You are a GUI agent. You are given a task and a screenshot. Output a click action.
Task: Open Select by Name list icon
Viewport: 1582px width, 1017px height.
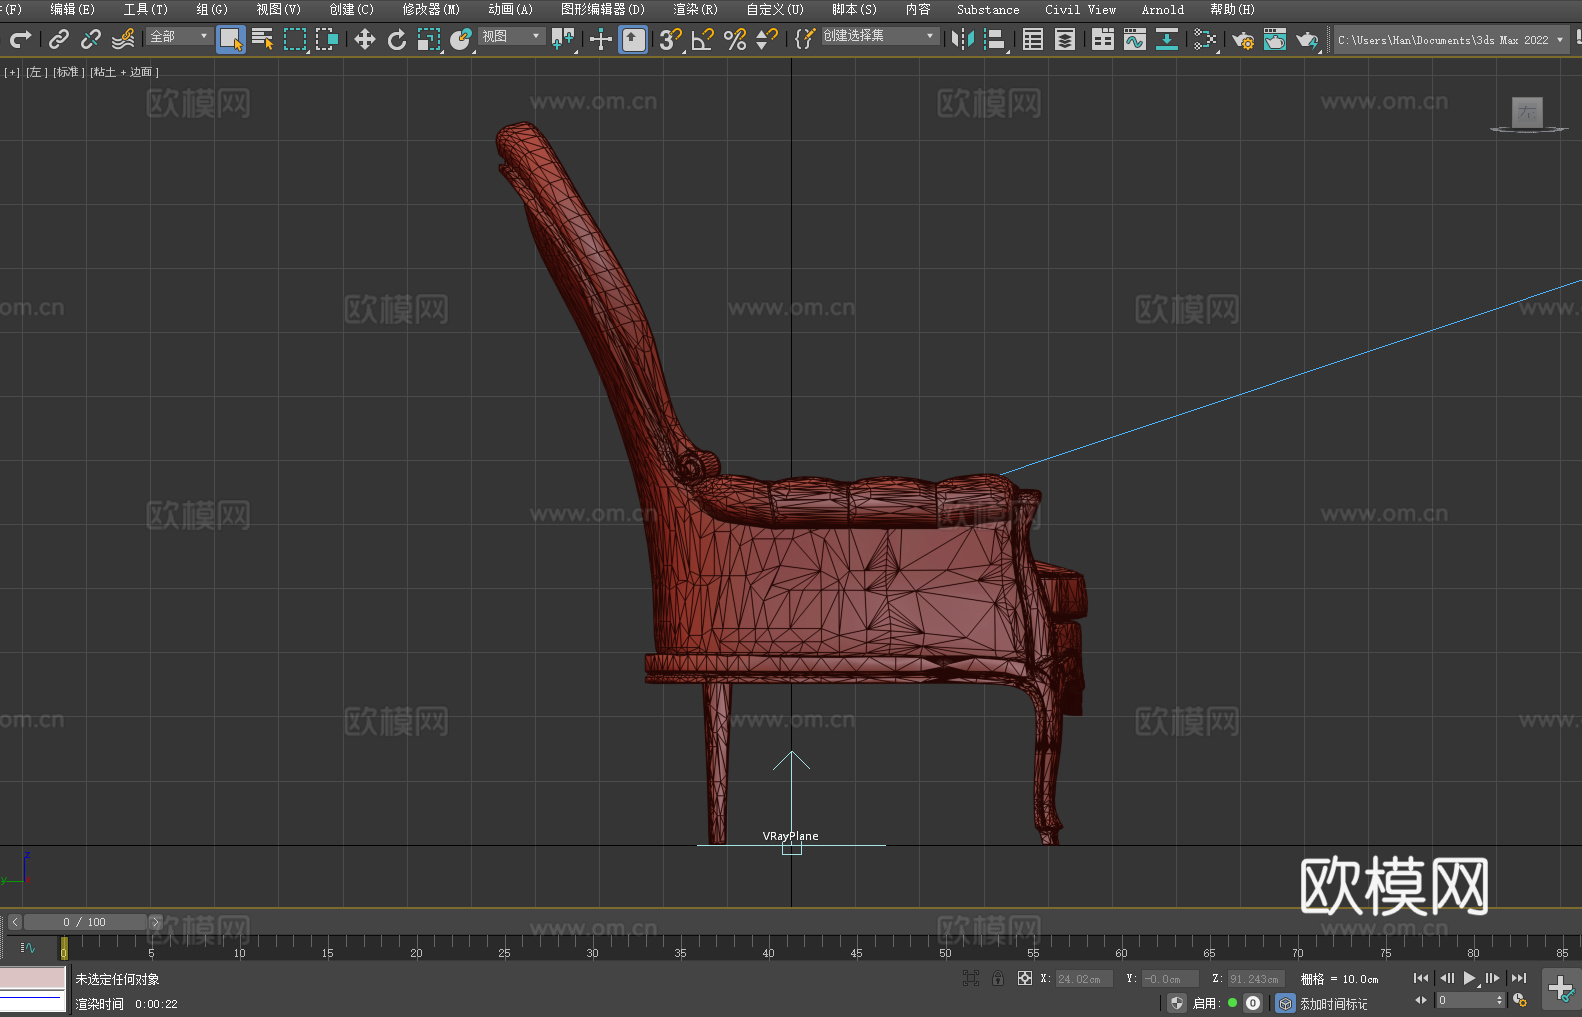pos(263,39)
